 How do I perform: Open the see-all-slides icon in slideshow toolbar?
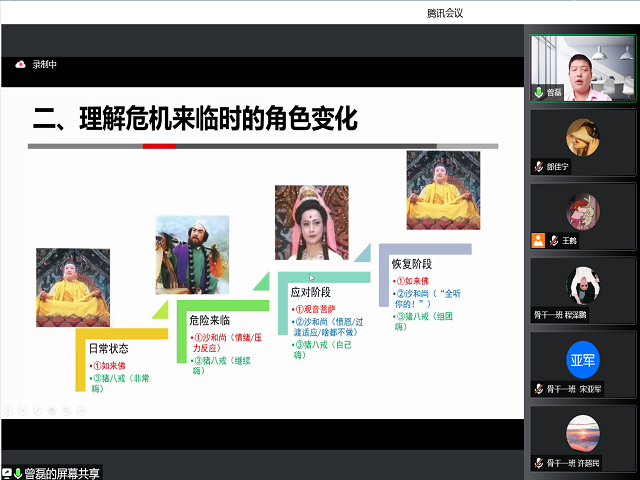coord(52,411)
